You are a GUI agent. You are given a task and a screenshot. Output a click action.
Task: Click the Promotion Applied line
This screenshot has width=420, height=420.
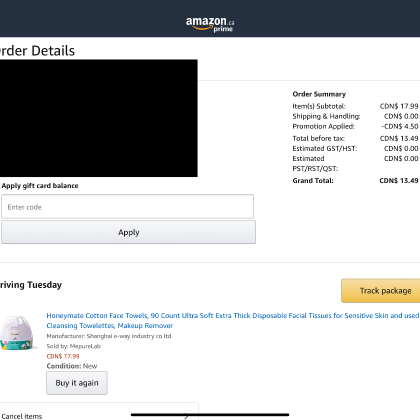(355, 126)
